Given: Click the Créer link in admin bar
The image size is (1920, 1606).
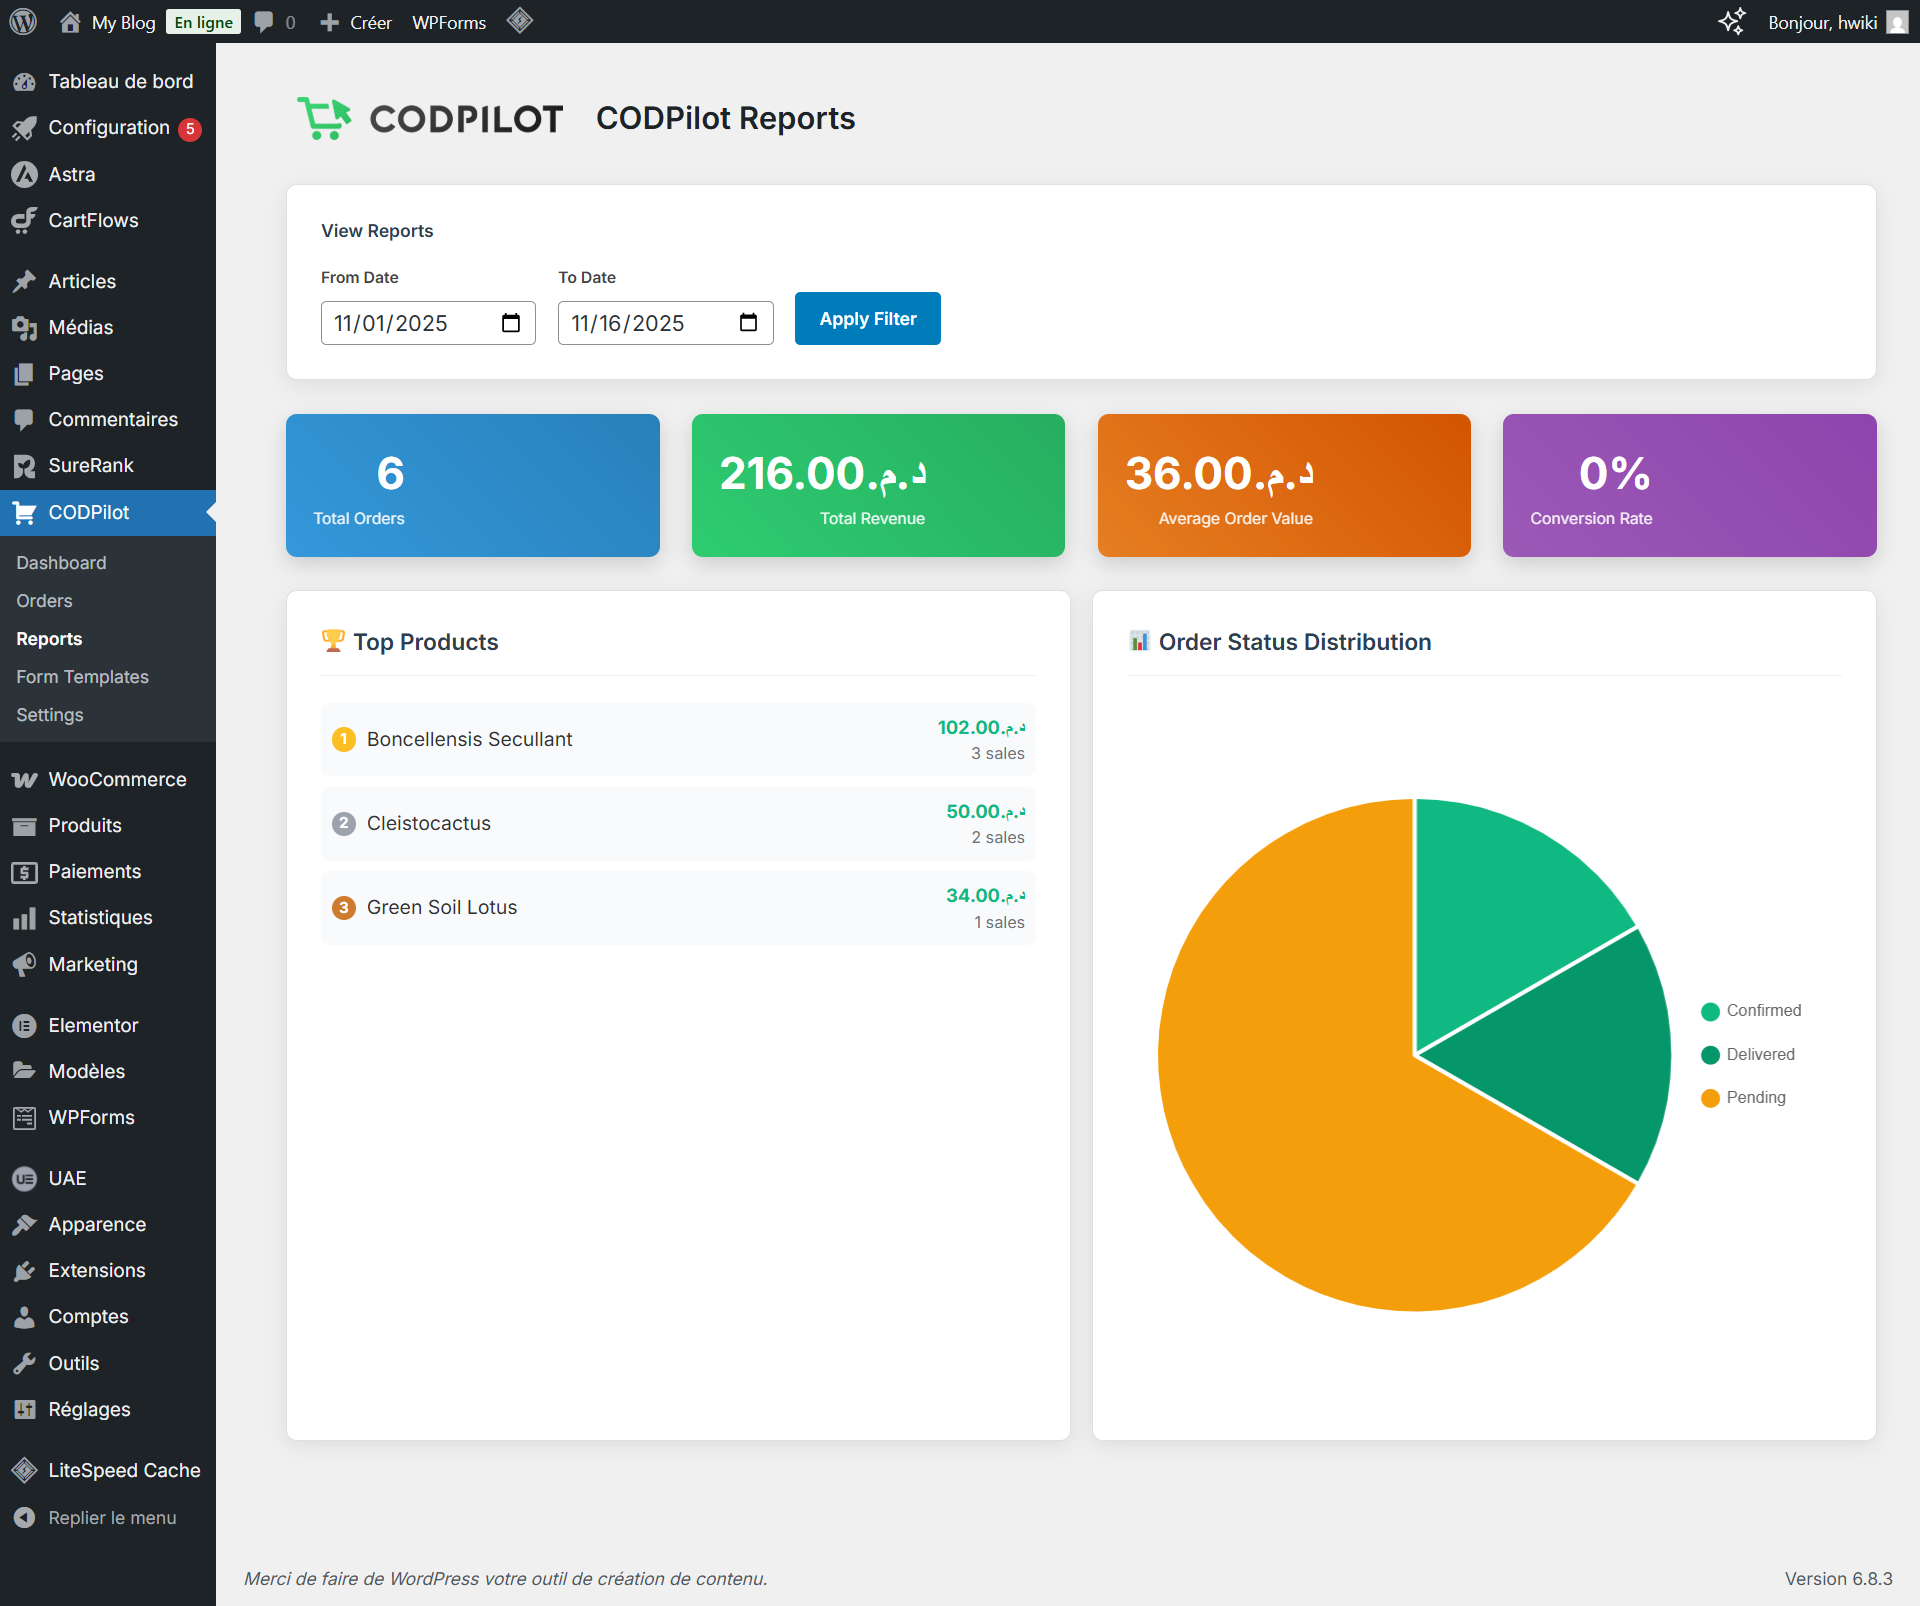Looking at the screenshot, I should pyautogui.click(x=370, y=22).
